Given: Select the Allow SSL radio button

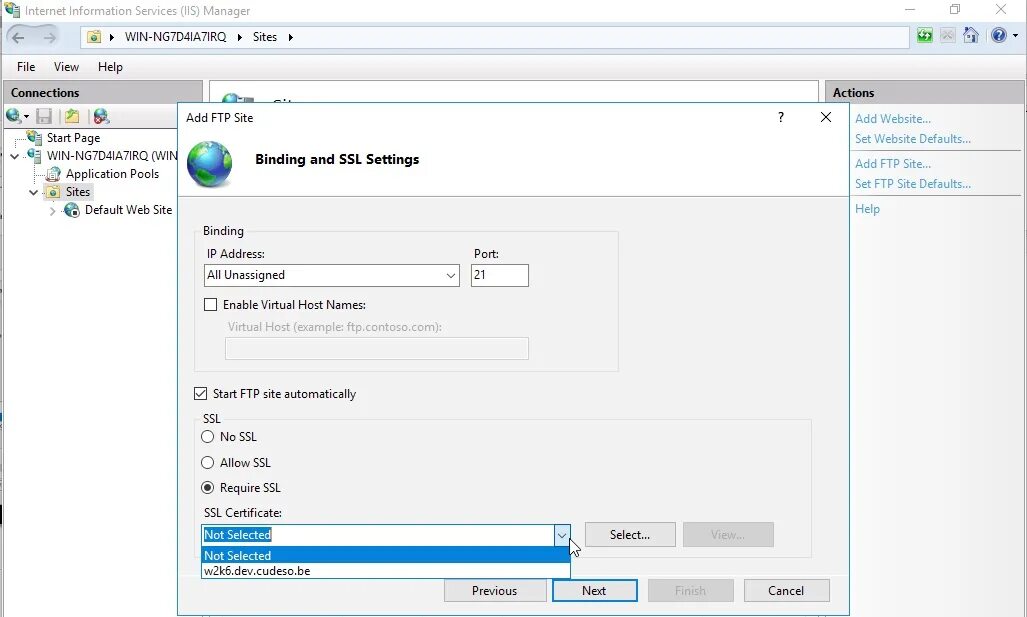Looking at the screenshot, I should pyautogui.click(x=208, y=462).
